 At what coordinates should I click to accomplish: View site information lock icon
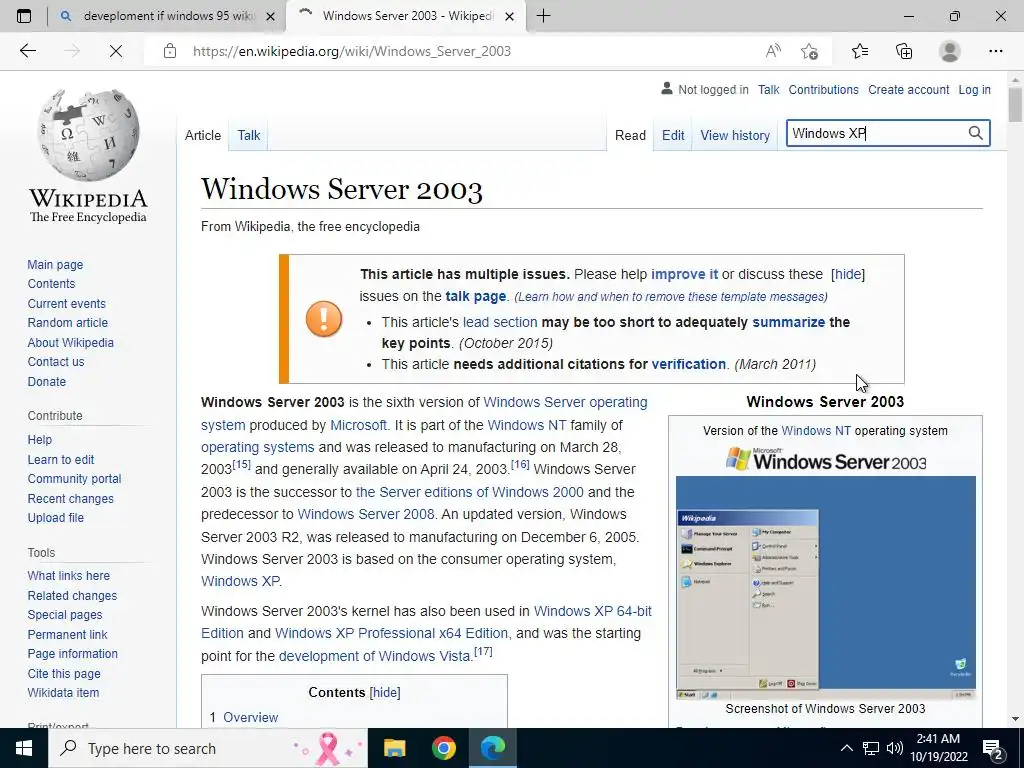point(170,51)
